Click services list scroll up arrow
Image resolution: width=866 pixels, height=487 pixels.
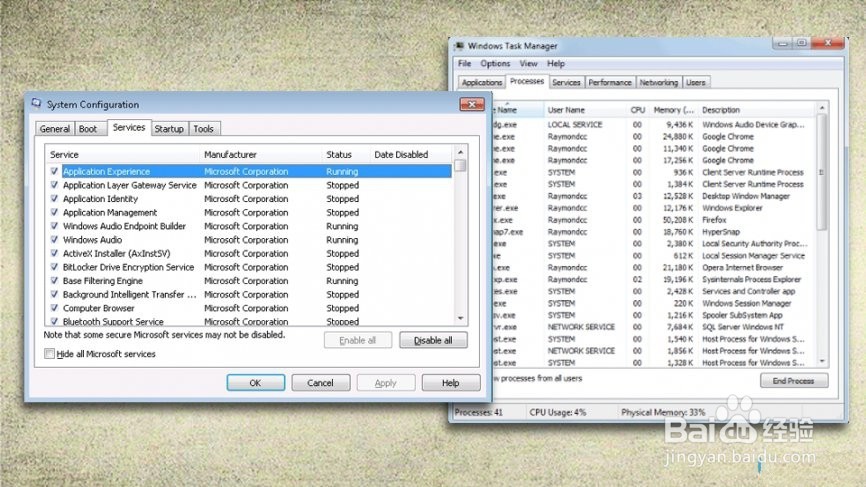pyautogui.click(x=460, y=152)
